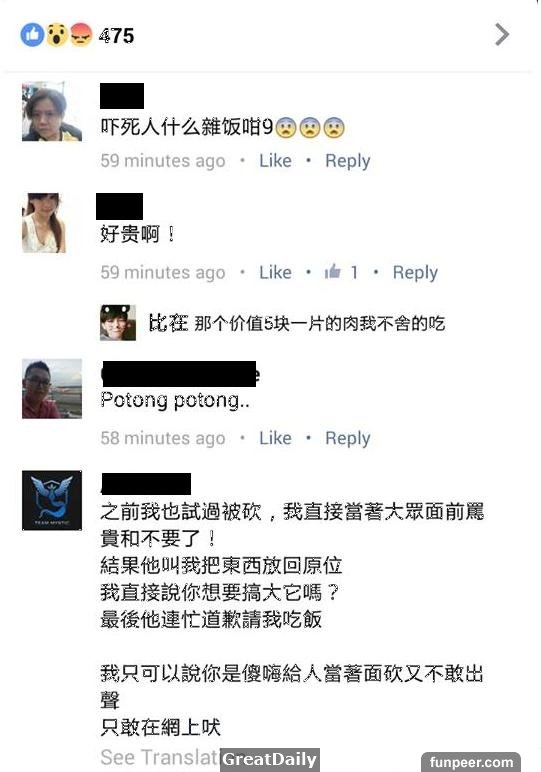
Task: Click the Wow reaction emoji
Action: tap(57, 35)
